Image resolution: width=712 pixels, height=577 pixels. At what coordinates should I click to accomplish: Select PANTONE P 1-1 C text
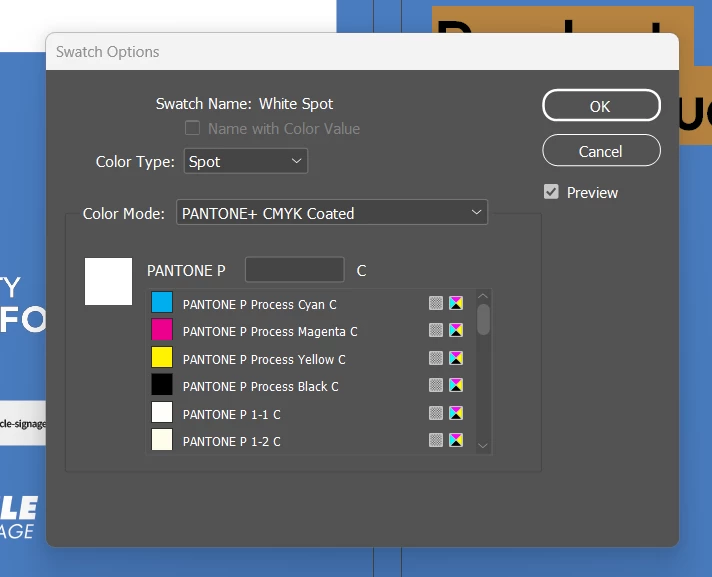[x=232, y=415]
